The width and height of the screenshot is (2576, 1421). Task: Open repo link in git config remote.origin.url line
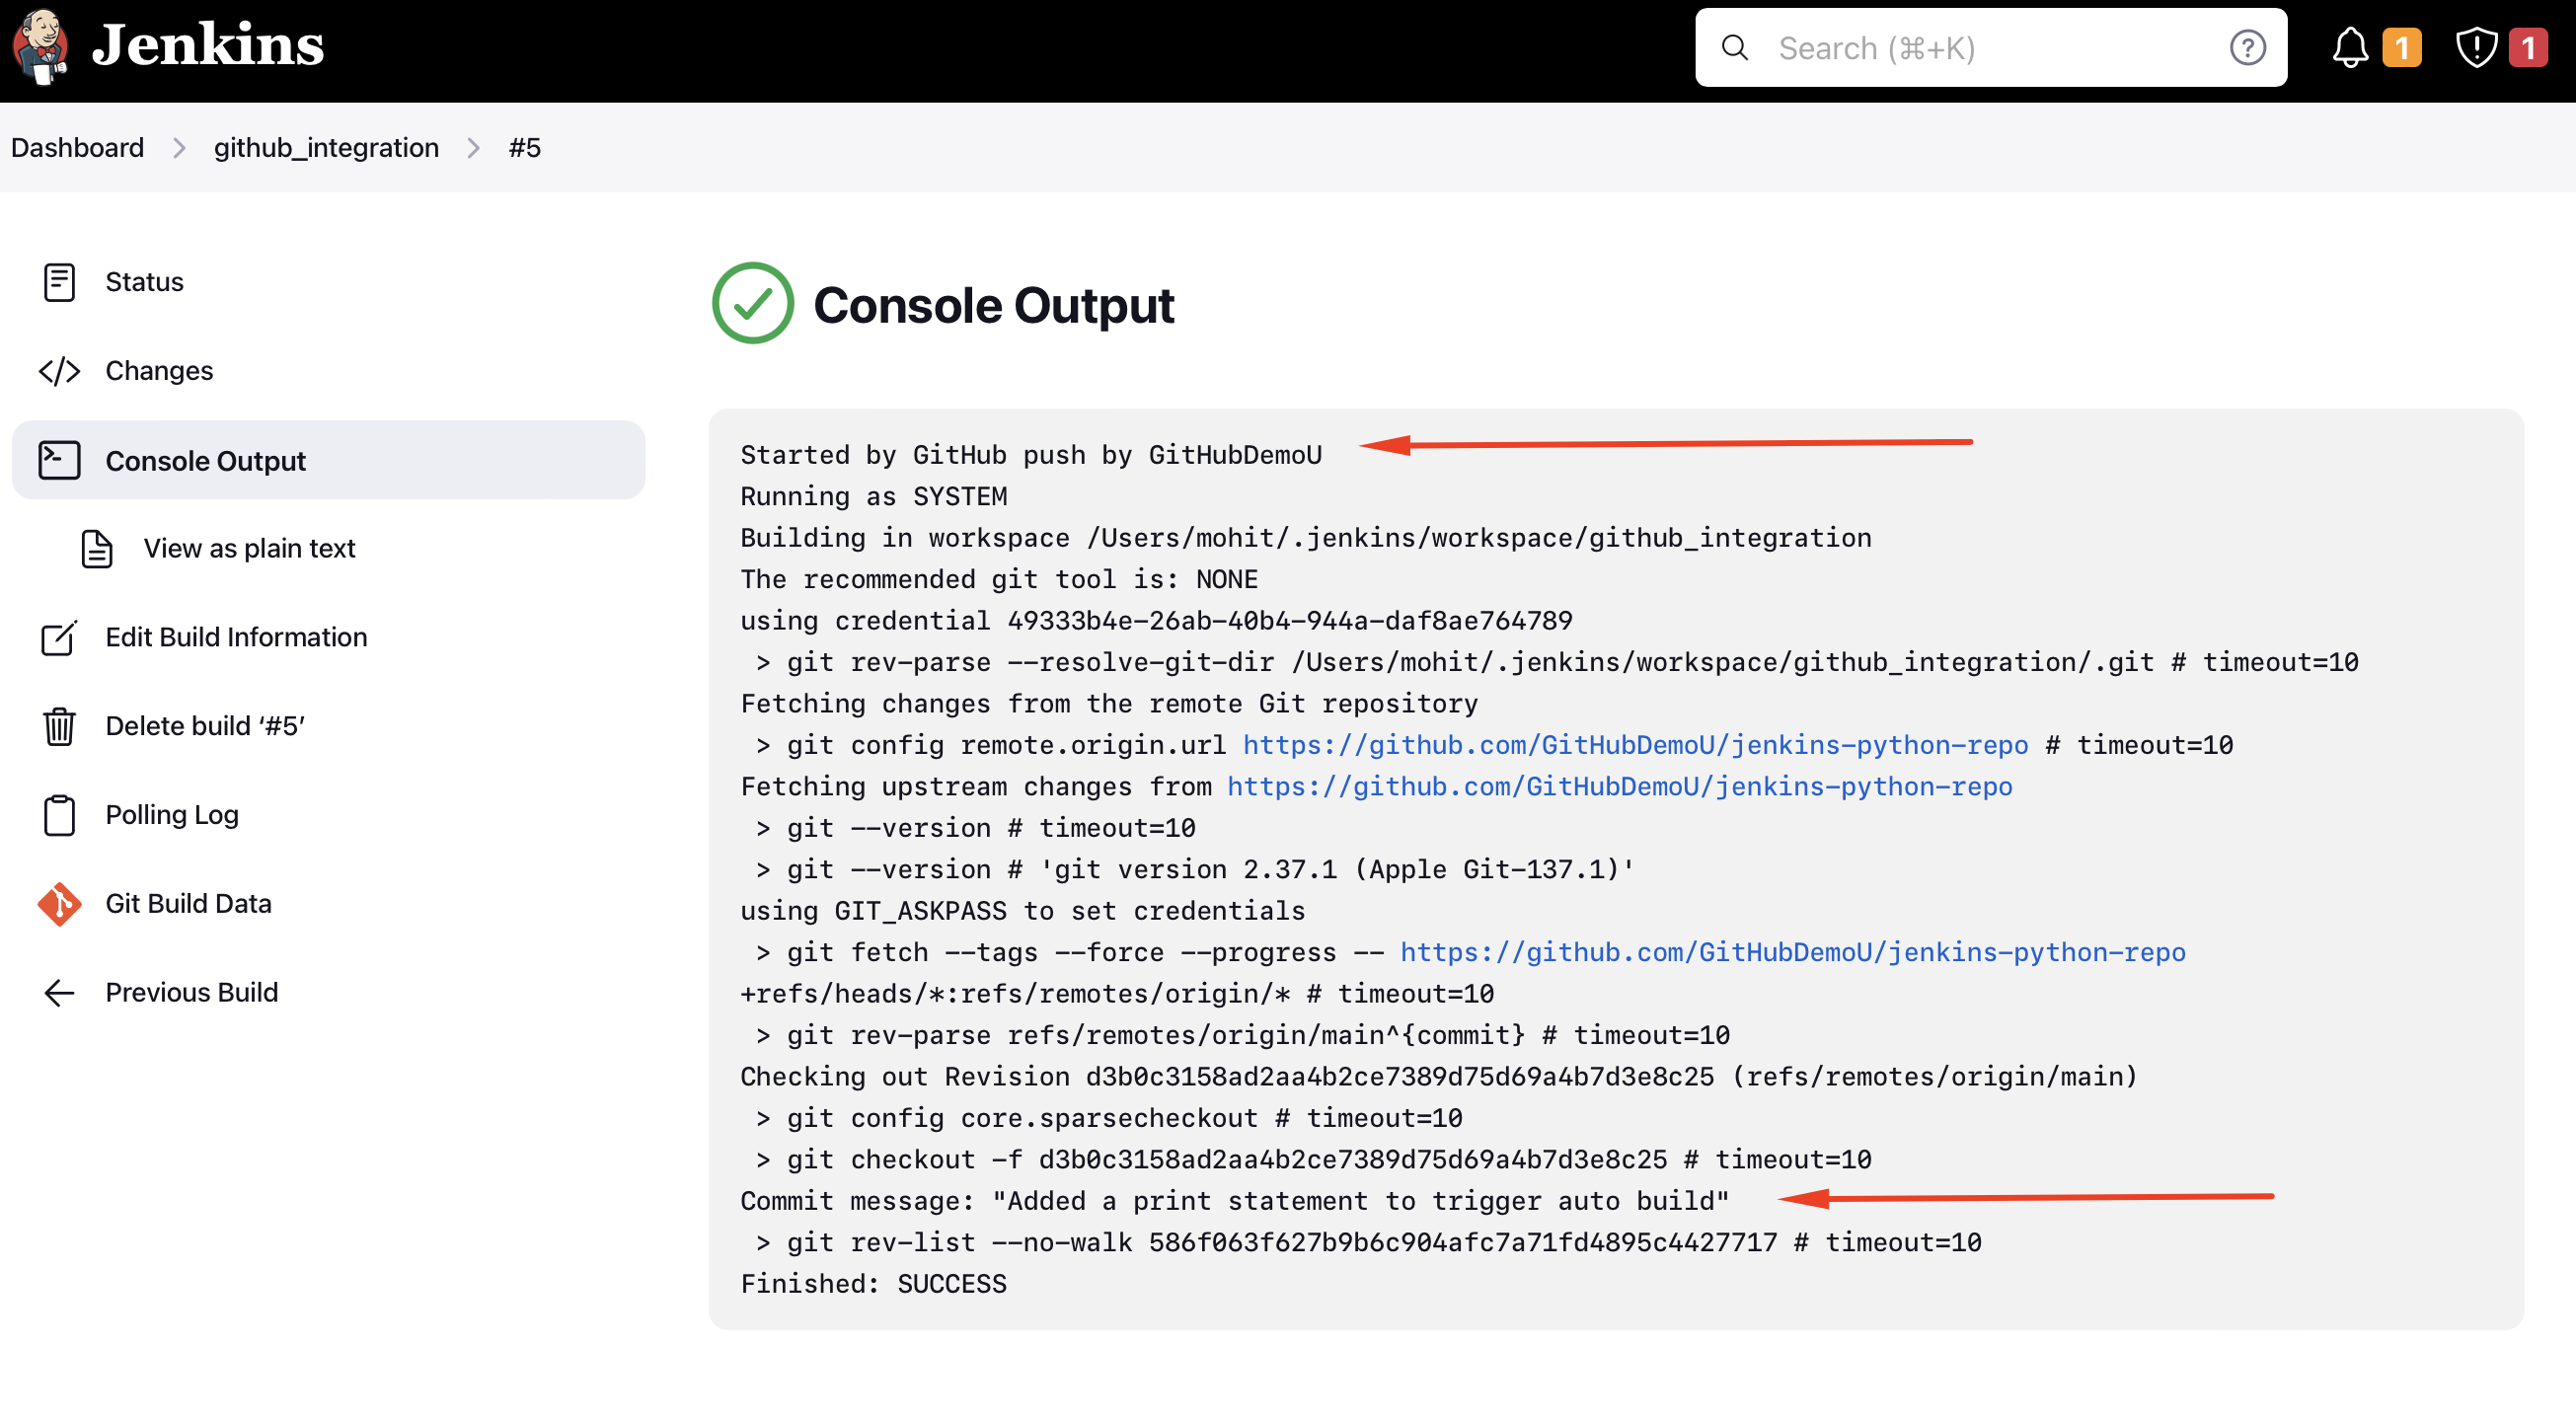pos(1635,745)
